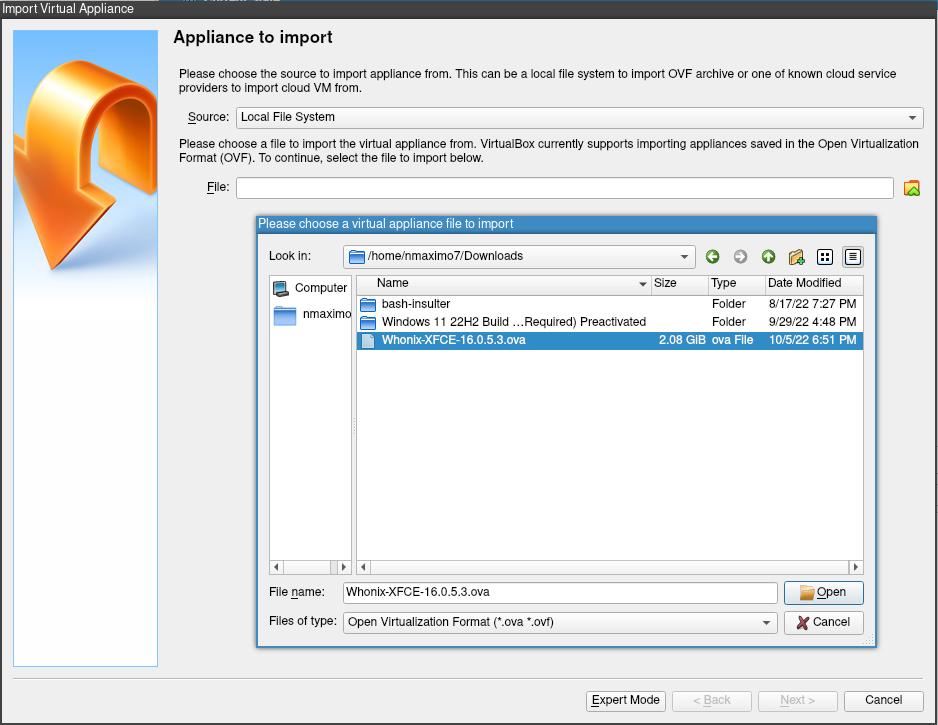Cancel the file chooser dialog
Viewport: 938px width, 725px height.
coord(823,622)
